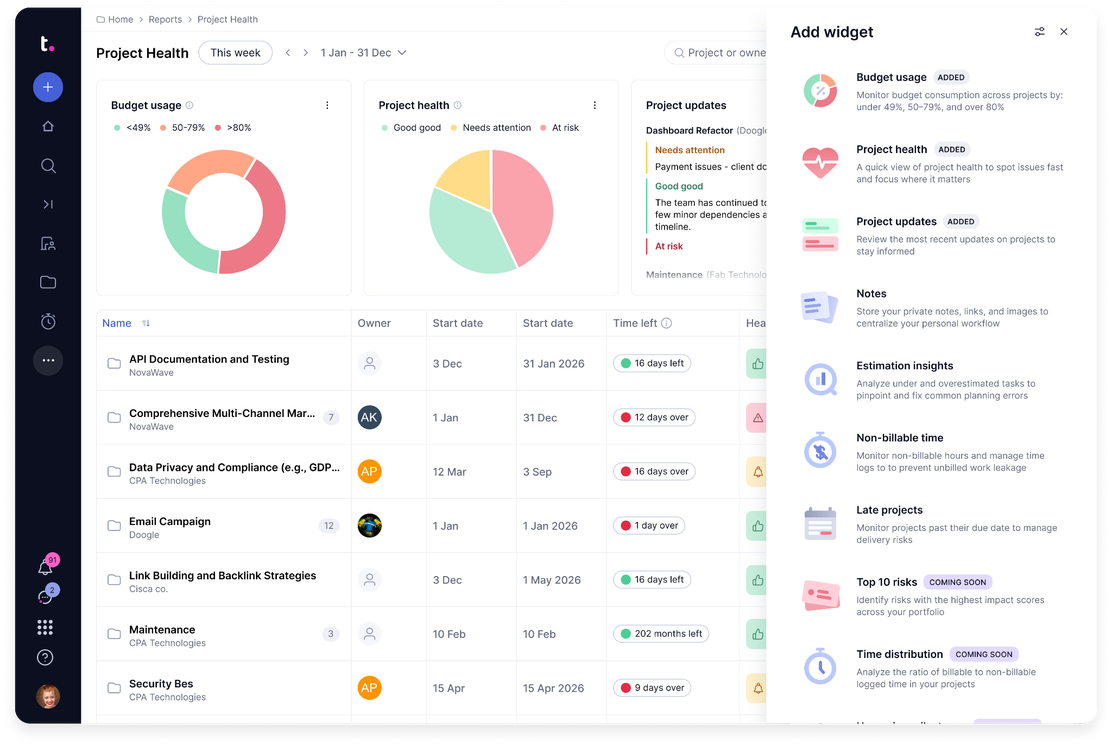
Task: Click the Project or owner search field
Action: tap(716, 52)
